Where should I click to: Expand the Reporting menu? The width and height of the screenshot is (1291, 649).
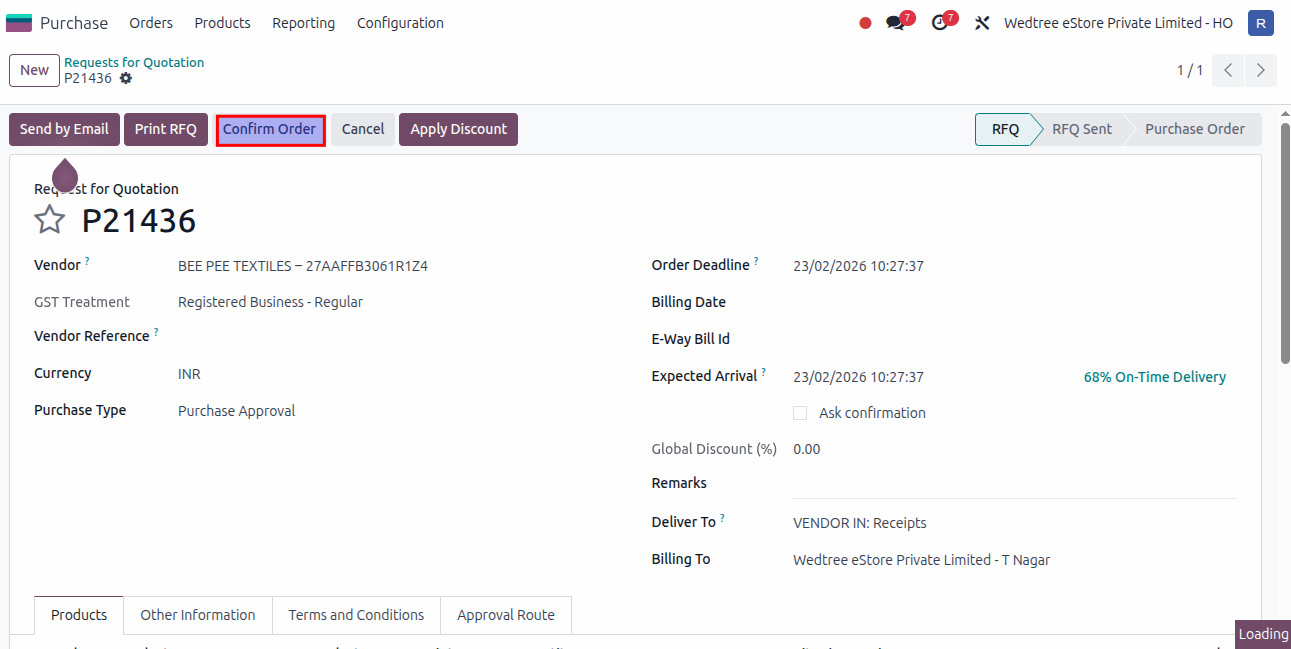click(303, 23)
